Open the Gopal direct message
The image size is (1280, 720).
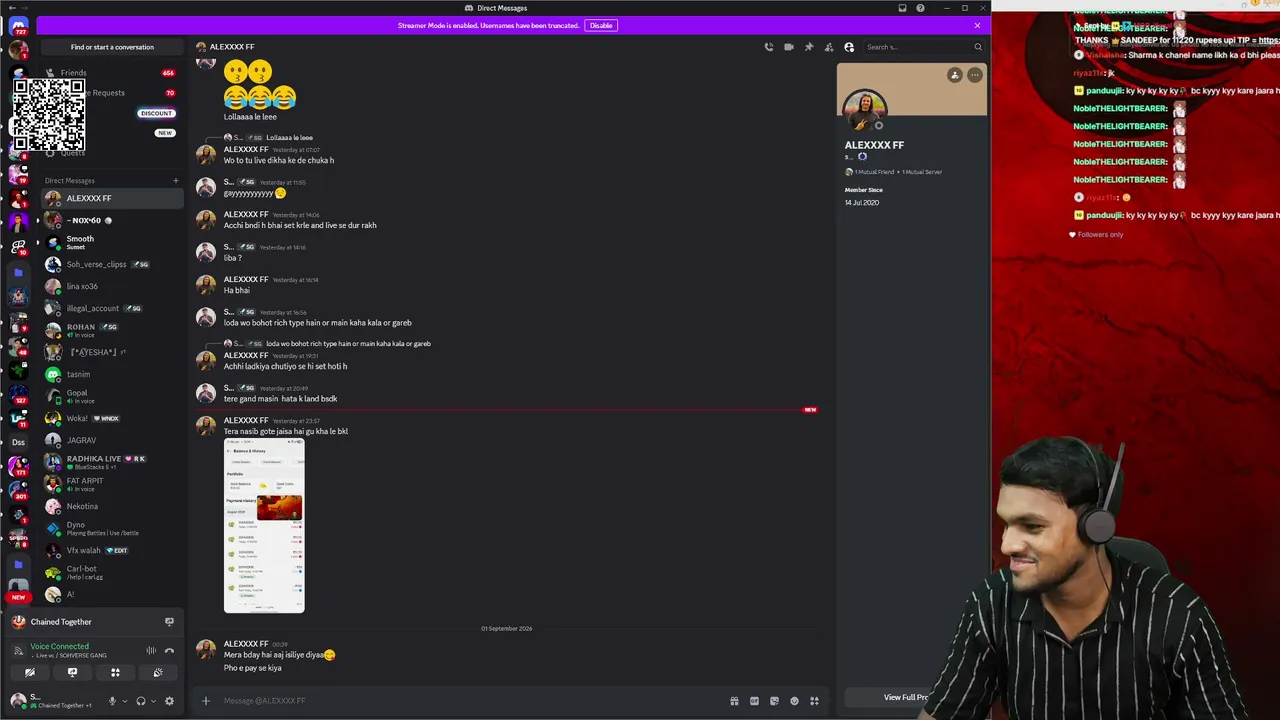[112, 396]
